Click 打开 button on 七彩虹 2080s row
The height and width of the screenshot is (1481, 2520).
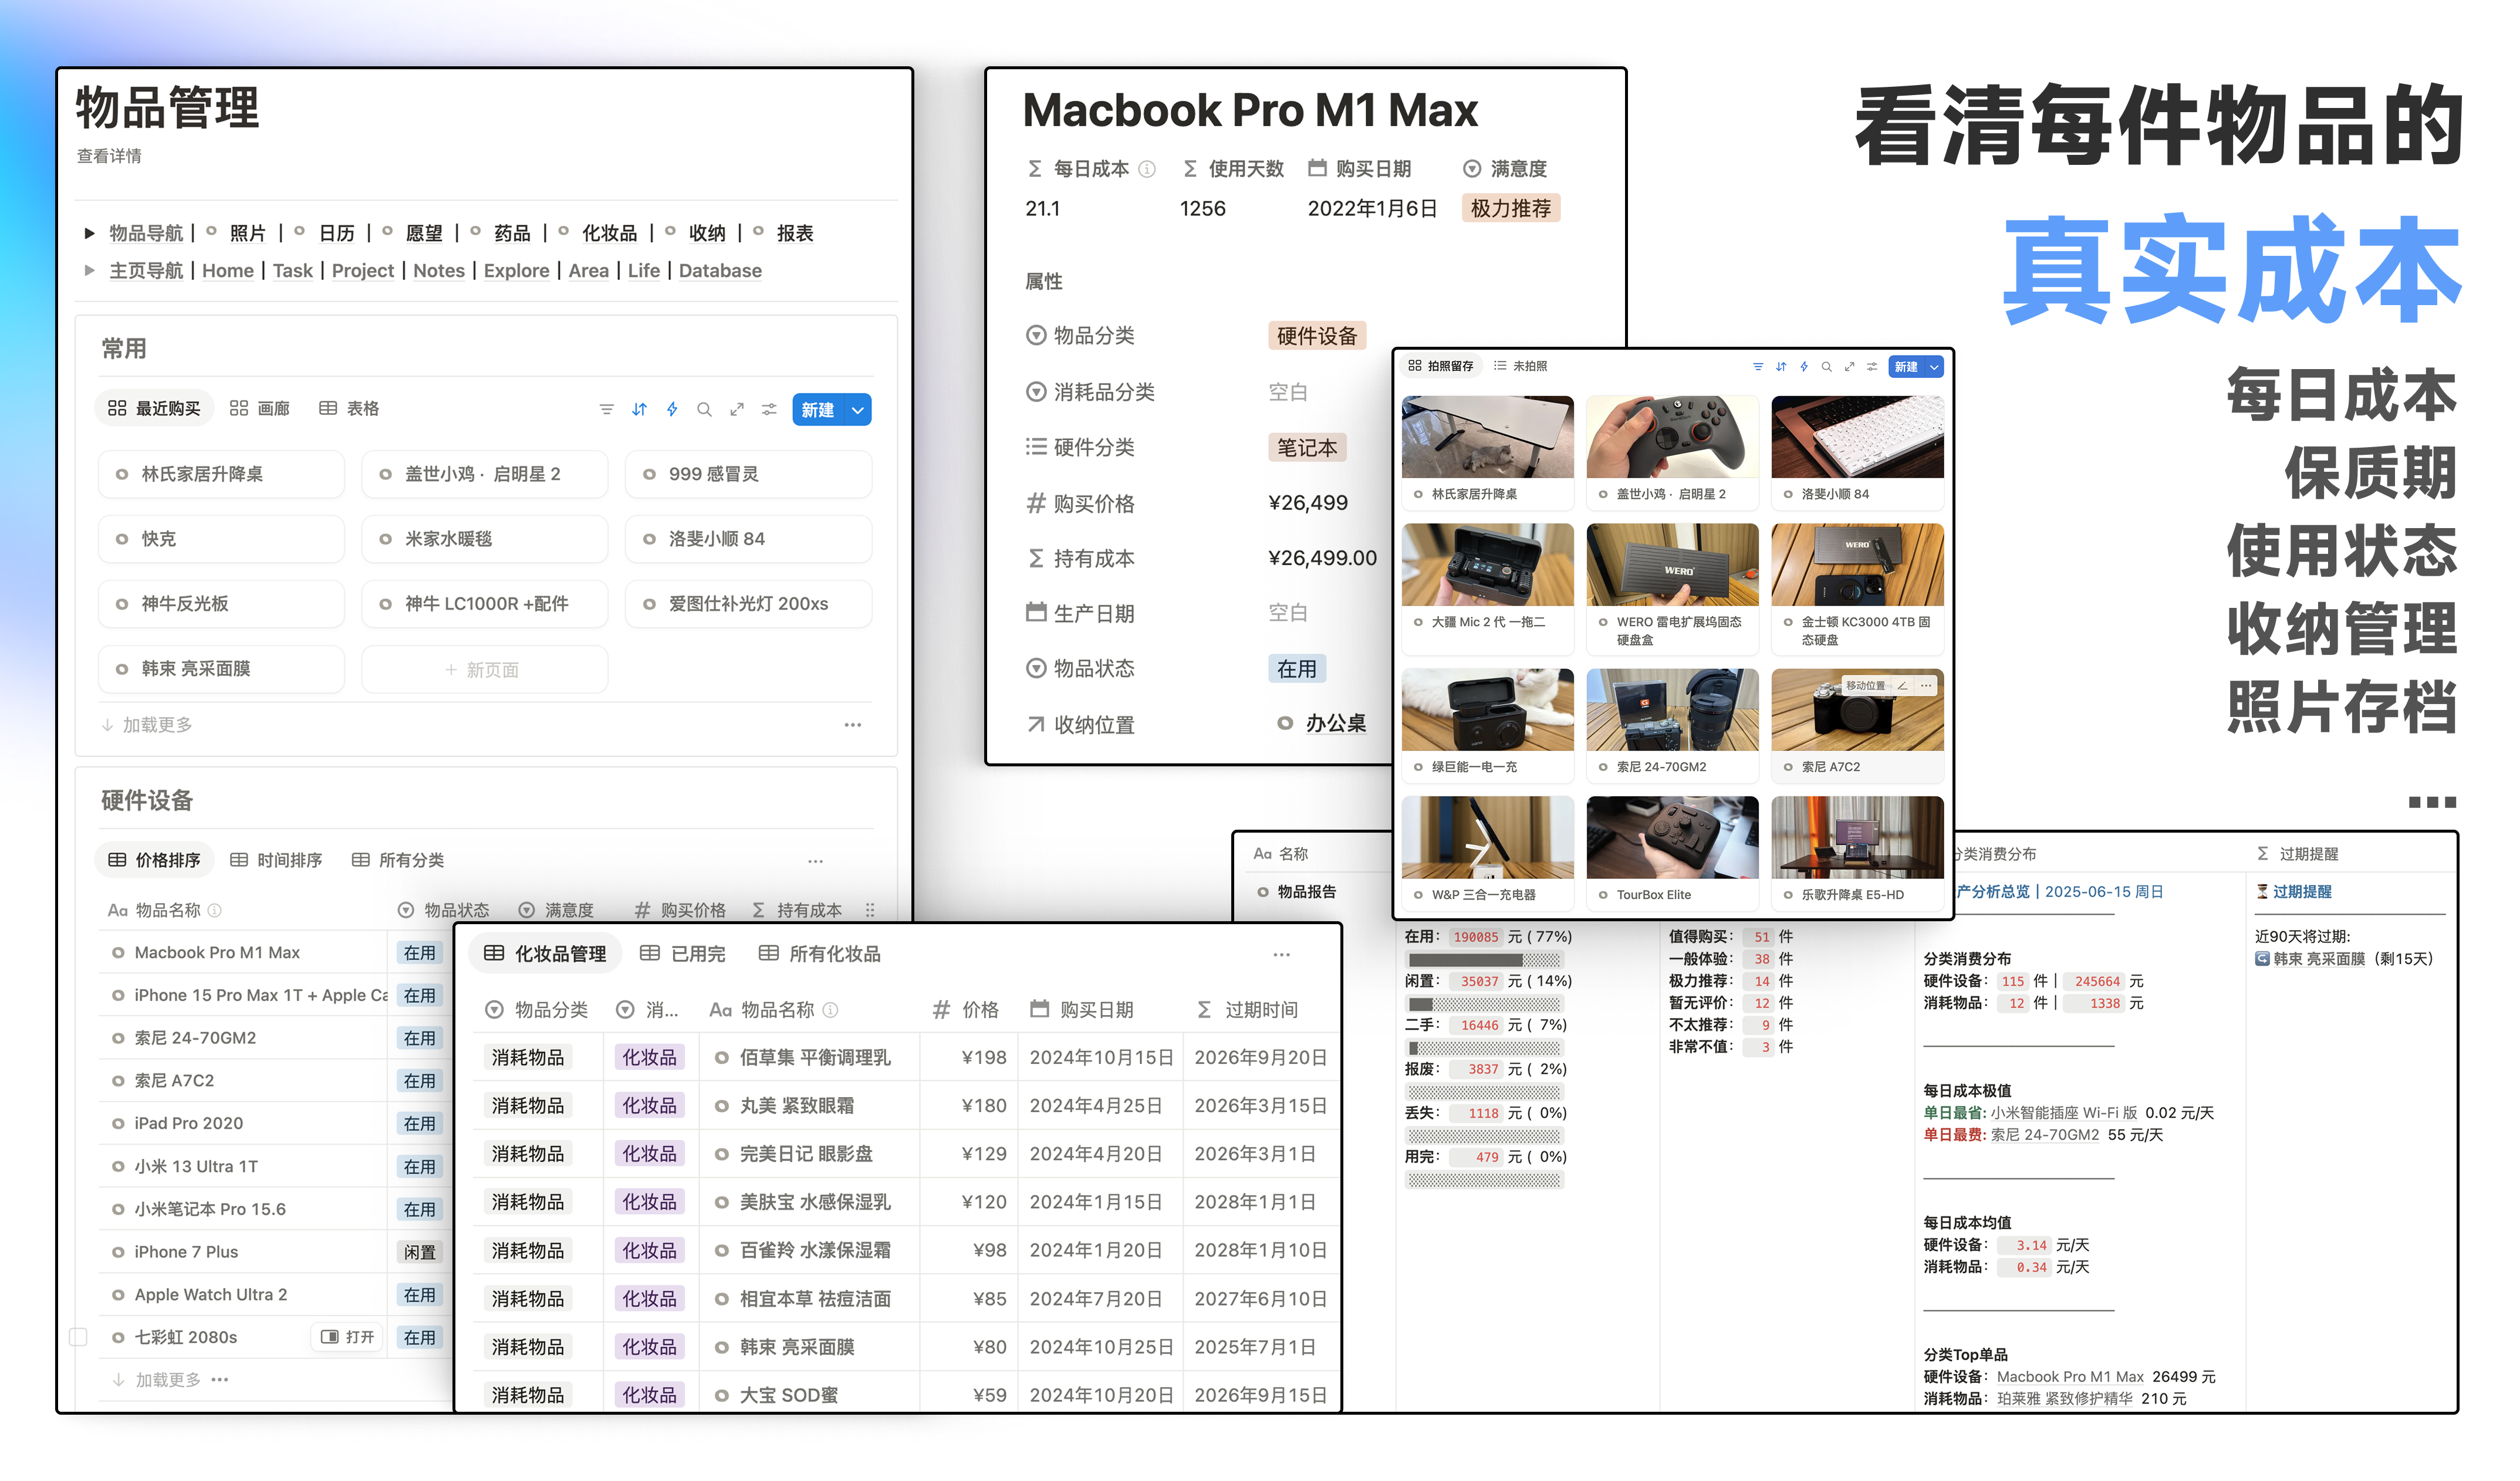coord(348,1338)
